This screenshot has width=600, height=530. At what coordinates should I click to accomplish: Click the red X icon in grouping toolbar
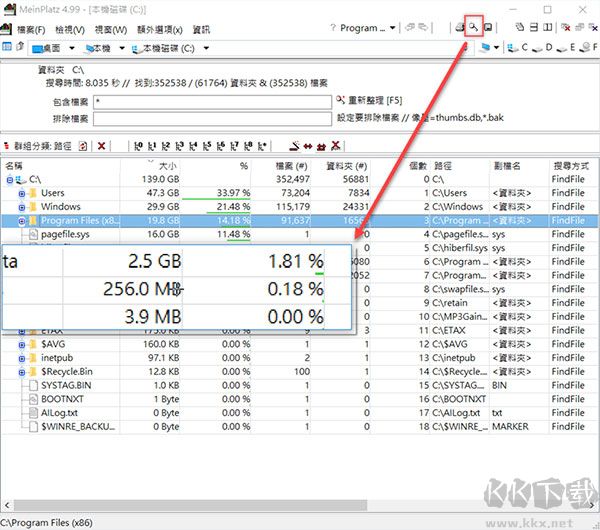tap(101, 146)
